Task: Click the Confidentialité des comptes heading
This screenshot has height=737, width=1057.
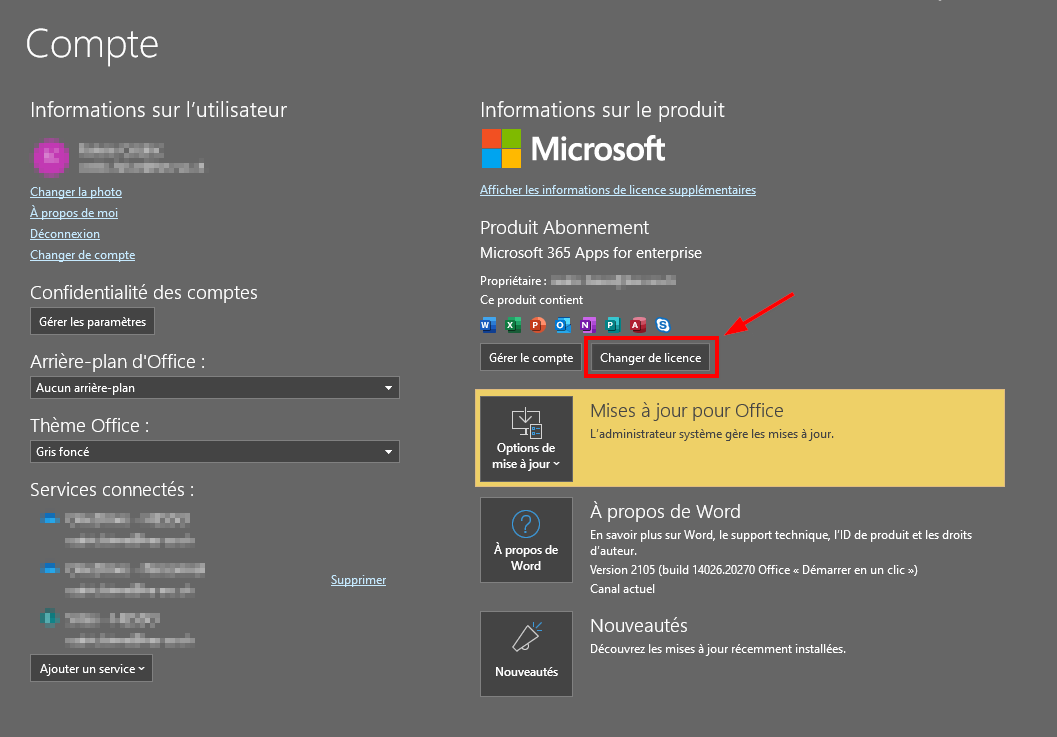Action: 144,293
